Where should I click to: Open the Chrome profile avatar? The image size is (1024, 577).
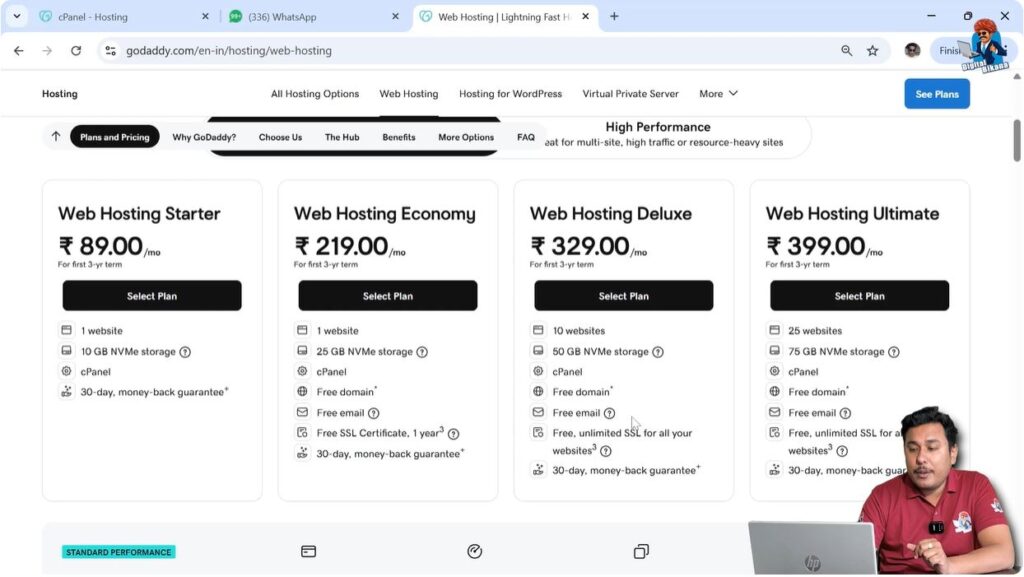(912, 50)
